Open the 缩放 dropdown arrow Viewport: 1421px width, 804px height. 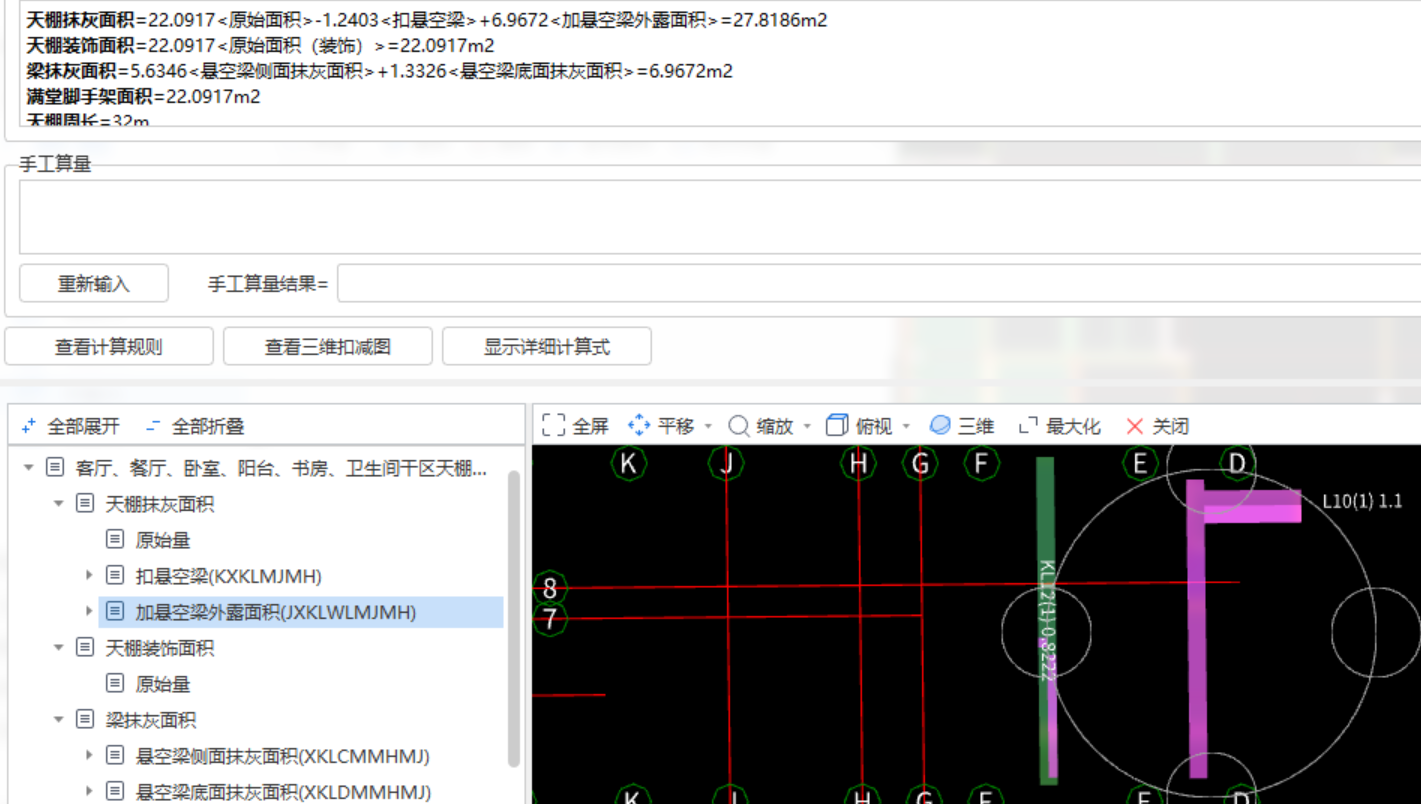pos(807,427)
